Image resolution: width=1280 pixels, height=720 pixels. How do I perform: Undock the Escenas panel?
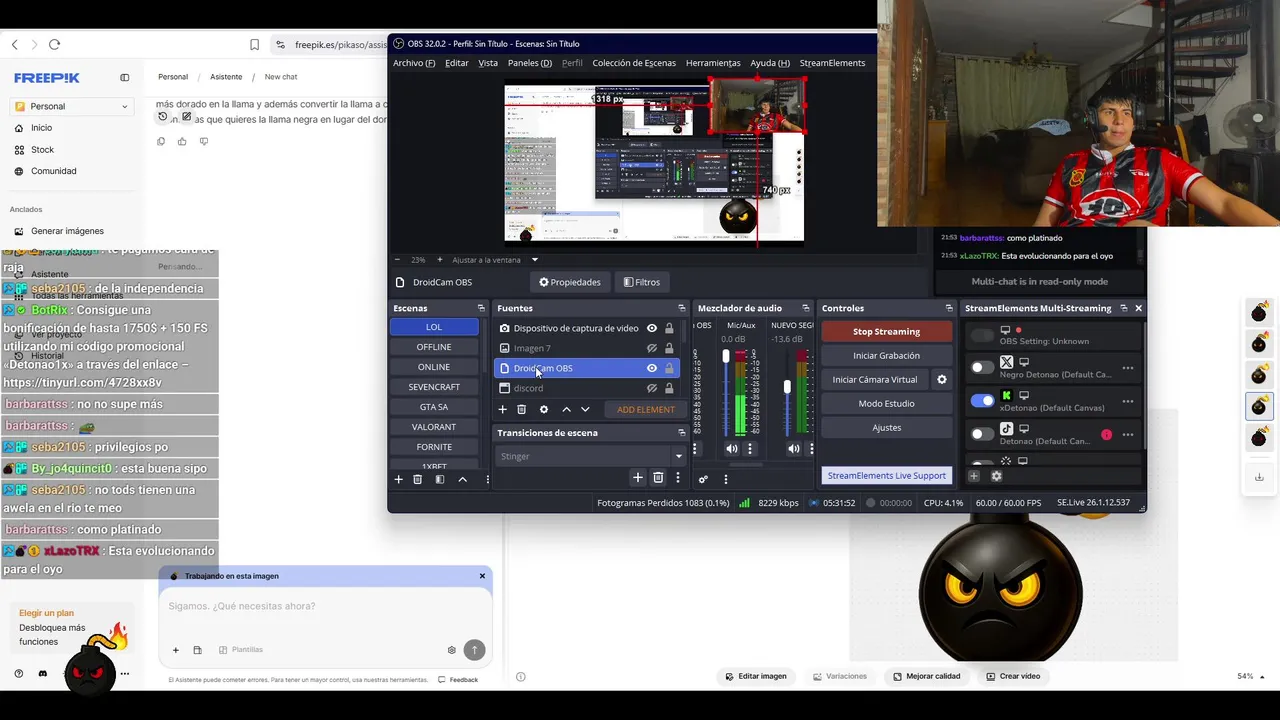click(x=481, y=308)
